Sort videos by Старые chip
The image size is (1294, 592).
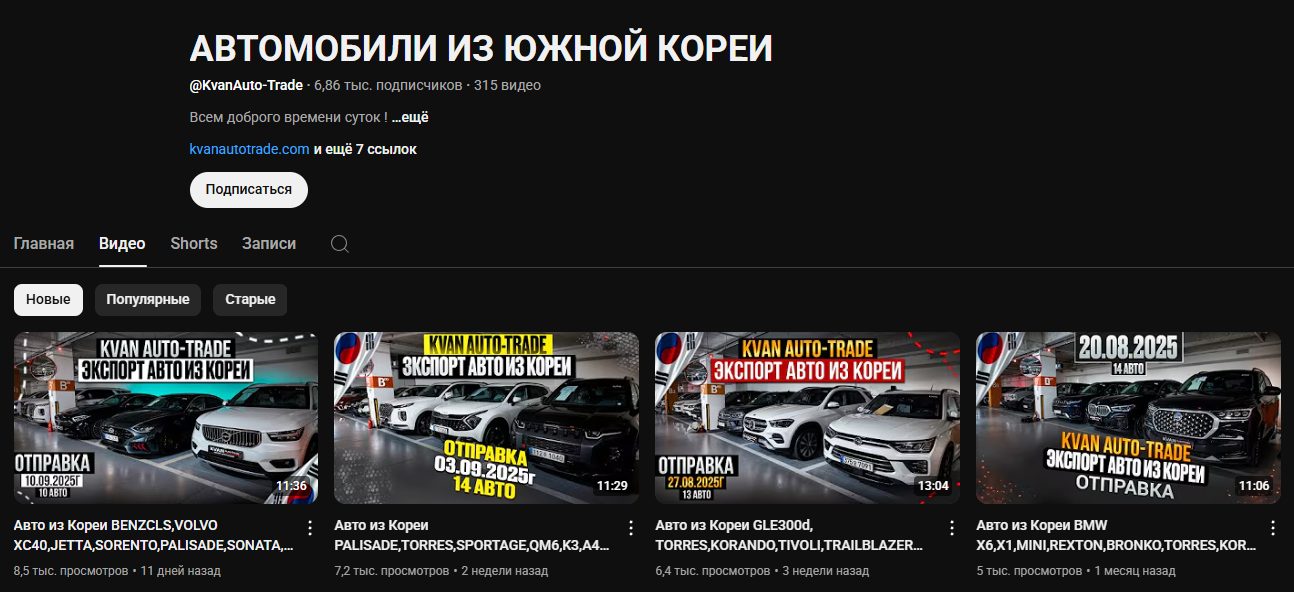pos(250,300)
